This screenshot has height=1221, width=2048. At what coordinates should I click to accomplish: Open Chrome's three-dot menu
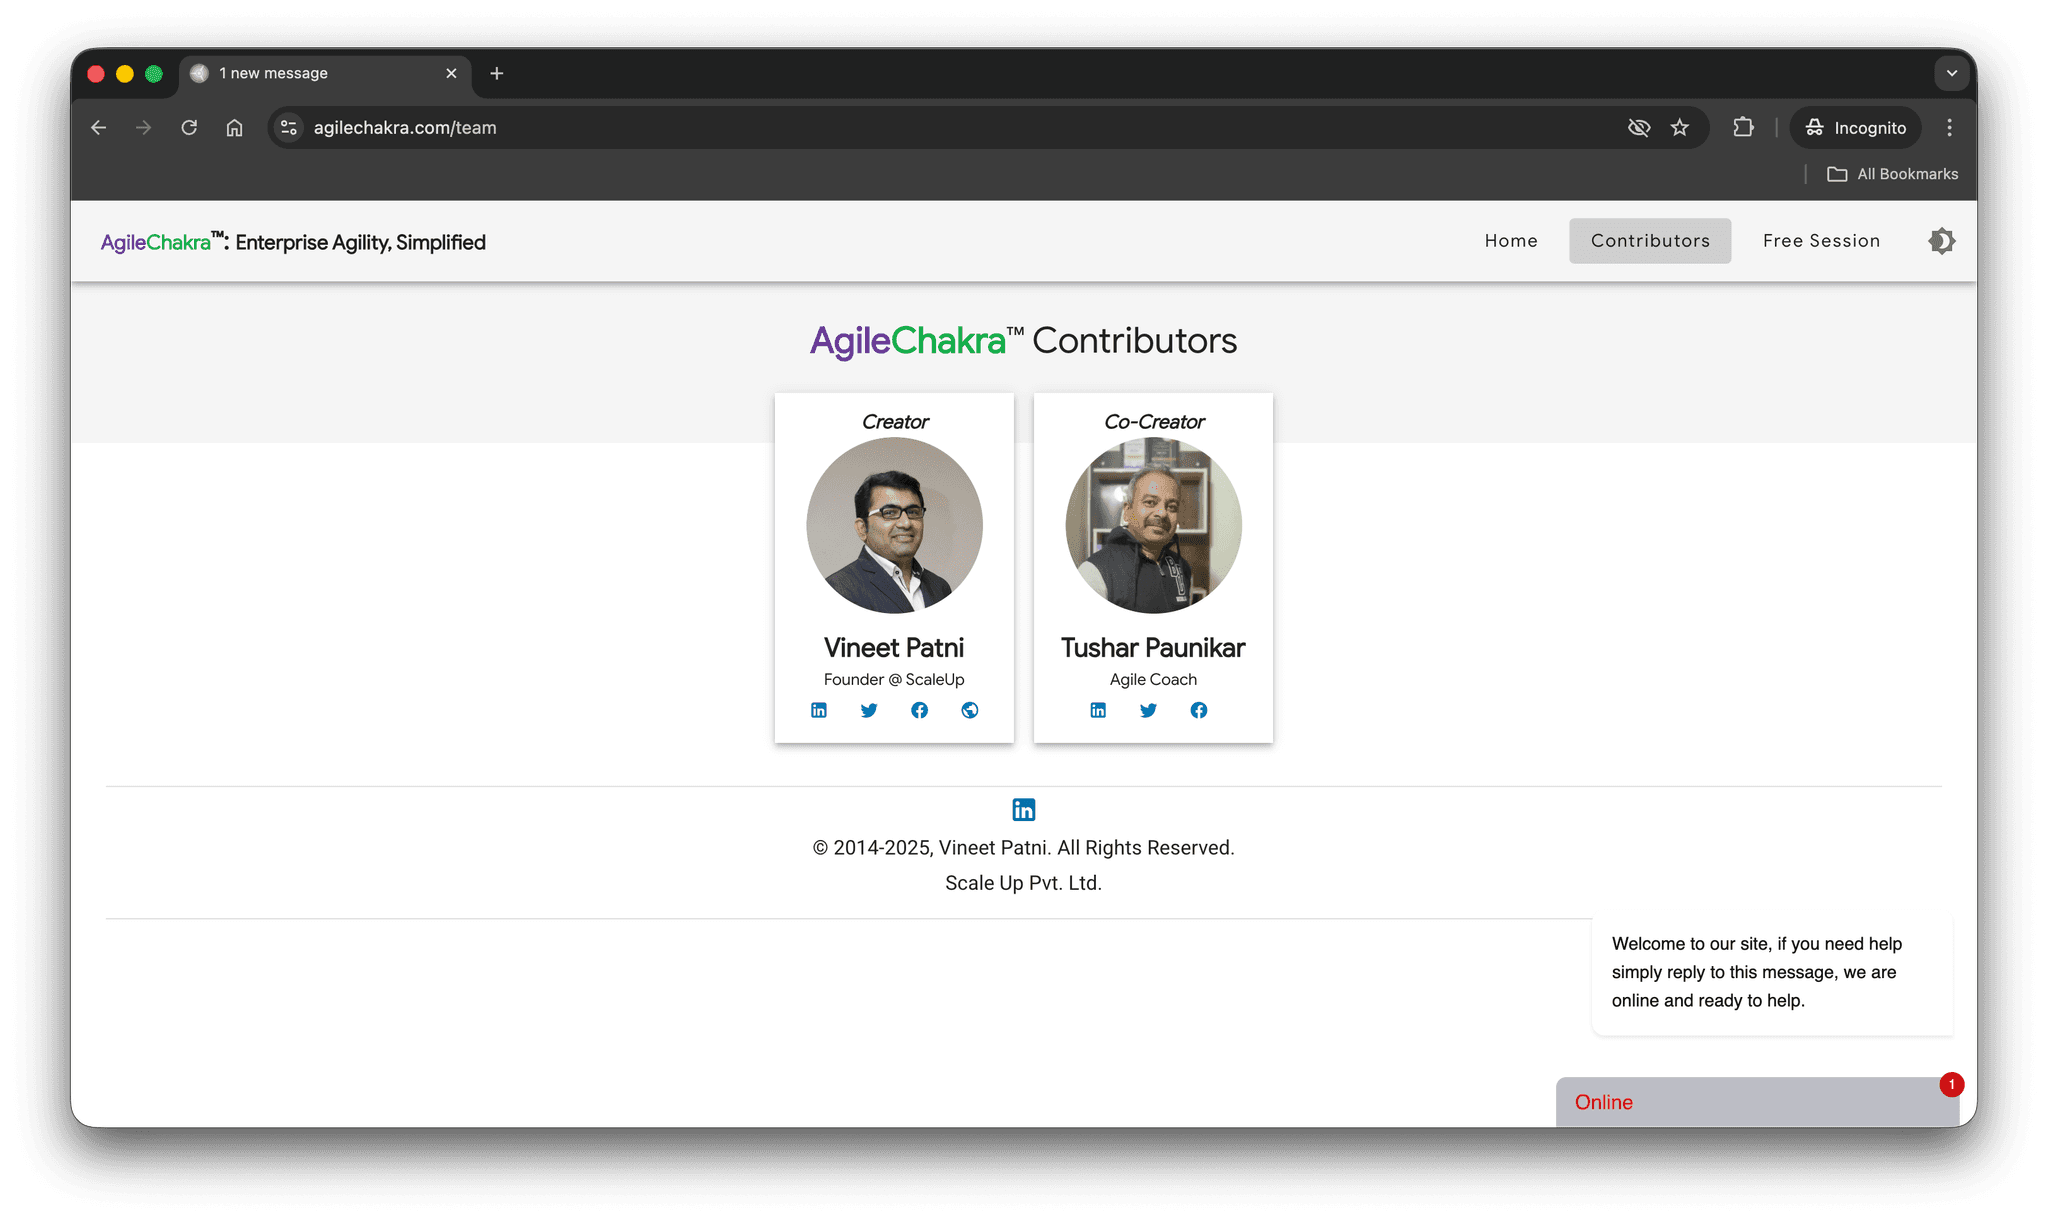[x=1949, y=127]
